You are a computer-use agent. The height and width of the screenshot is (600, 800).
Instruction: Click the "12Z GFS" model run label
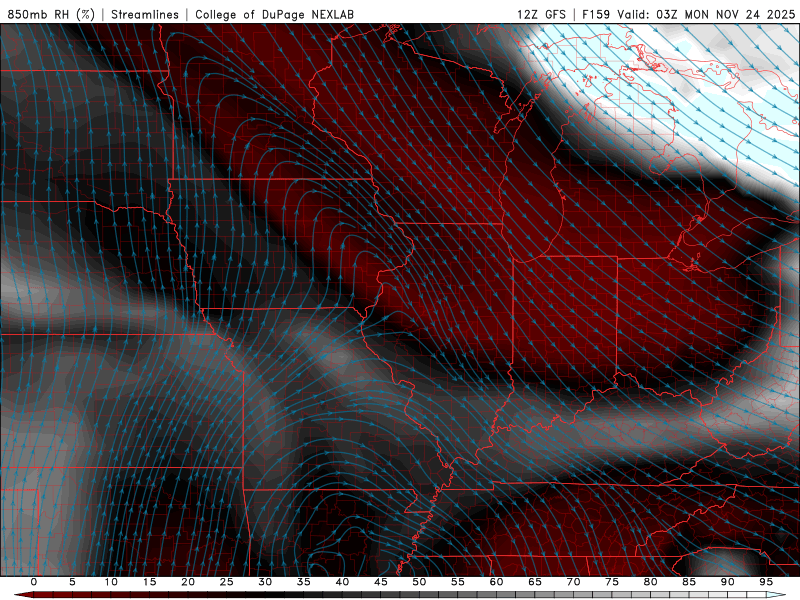click(x=541, y=14)
